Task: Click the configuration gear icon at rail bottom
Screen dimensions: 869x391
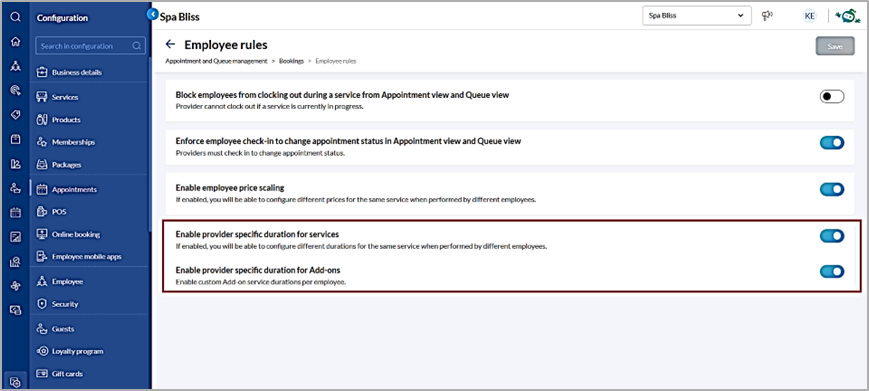Action: pos(16,382)
